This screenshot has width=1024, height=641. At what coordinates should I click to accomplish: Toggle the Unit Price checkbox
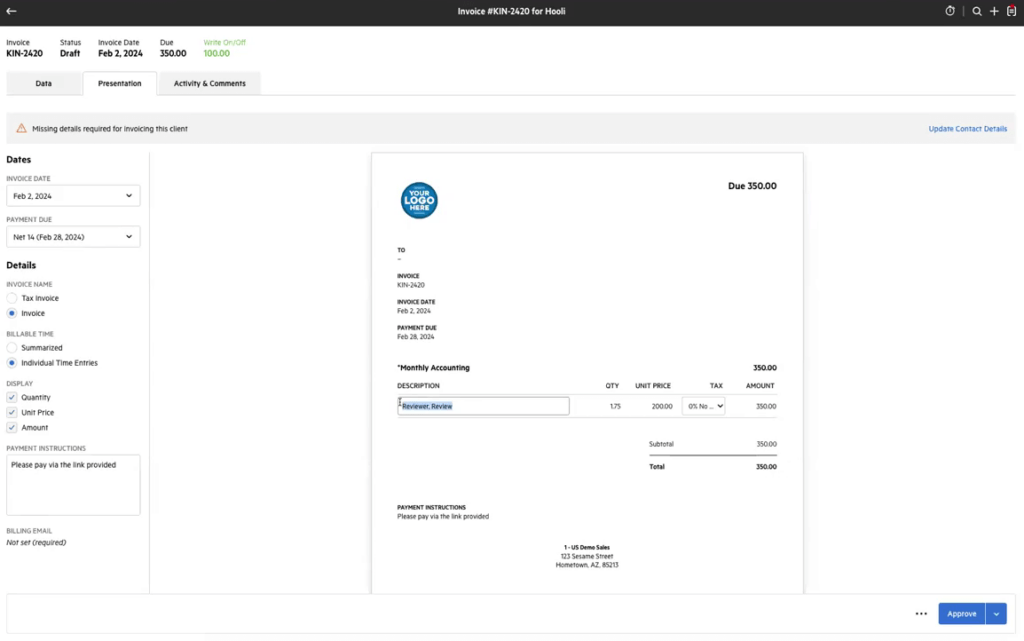(12, 412)
